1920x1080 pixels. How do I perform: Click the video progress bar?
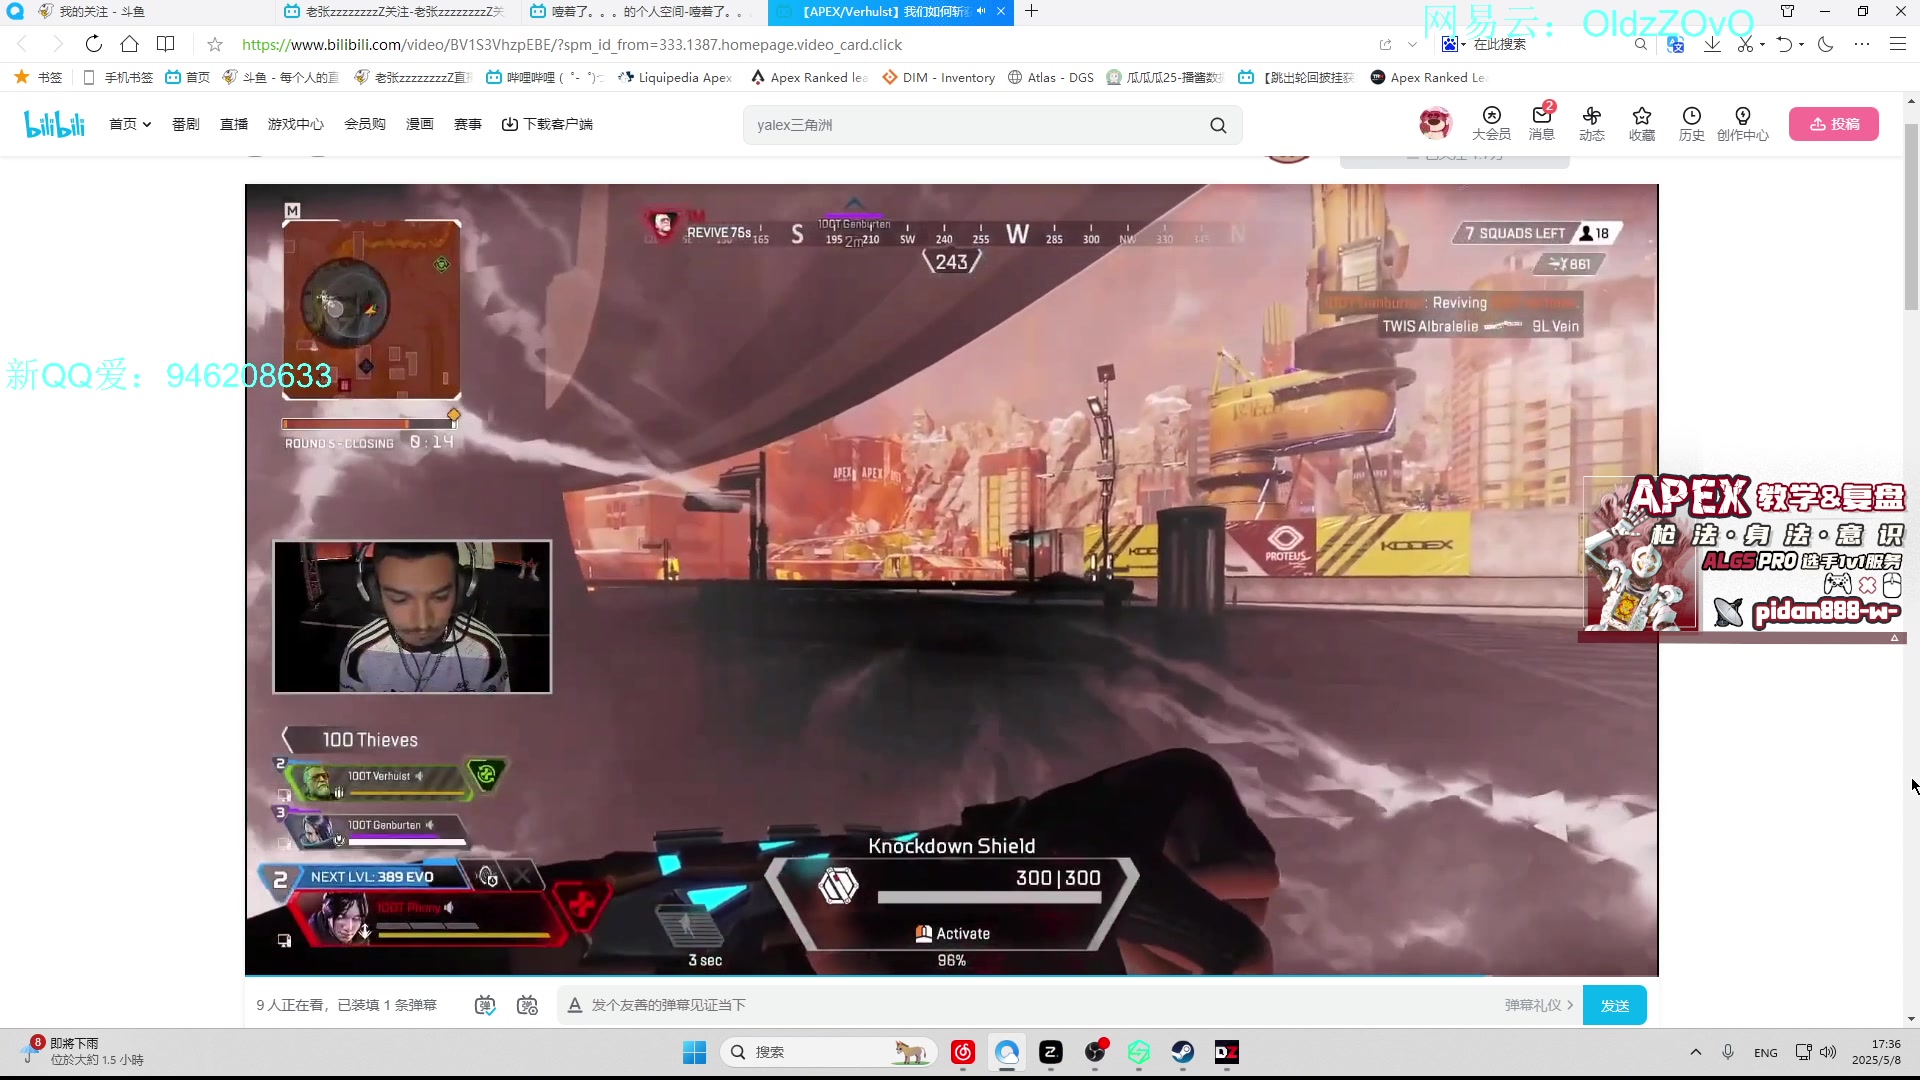951,975
